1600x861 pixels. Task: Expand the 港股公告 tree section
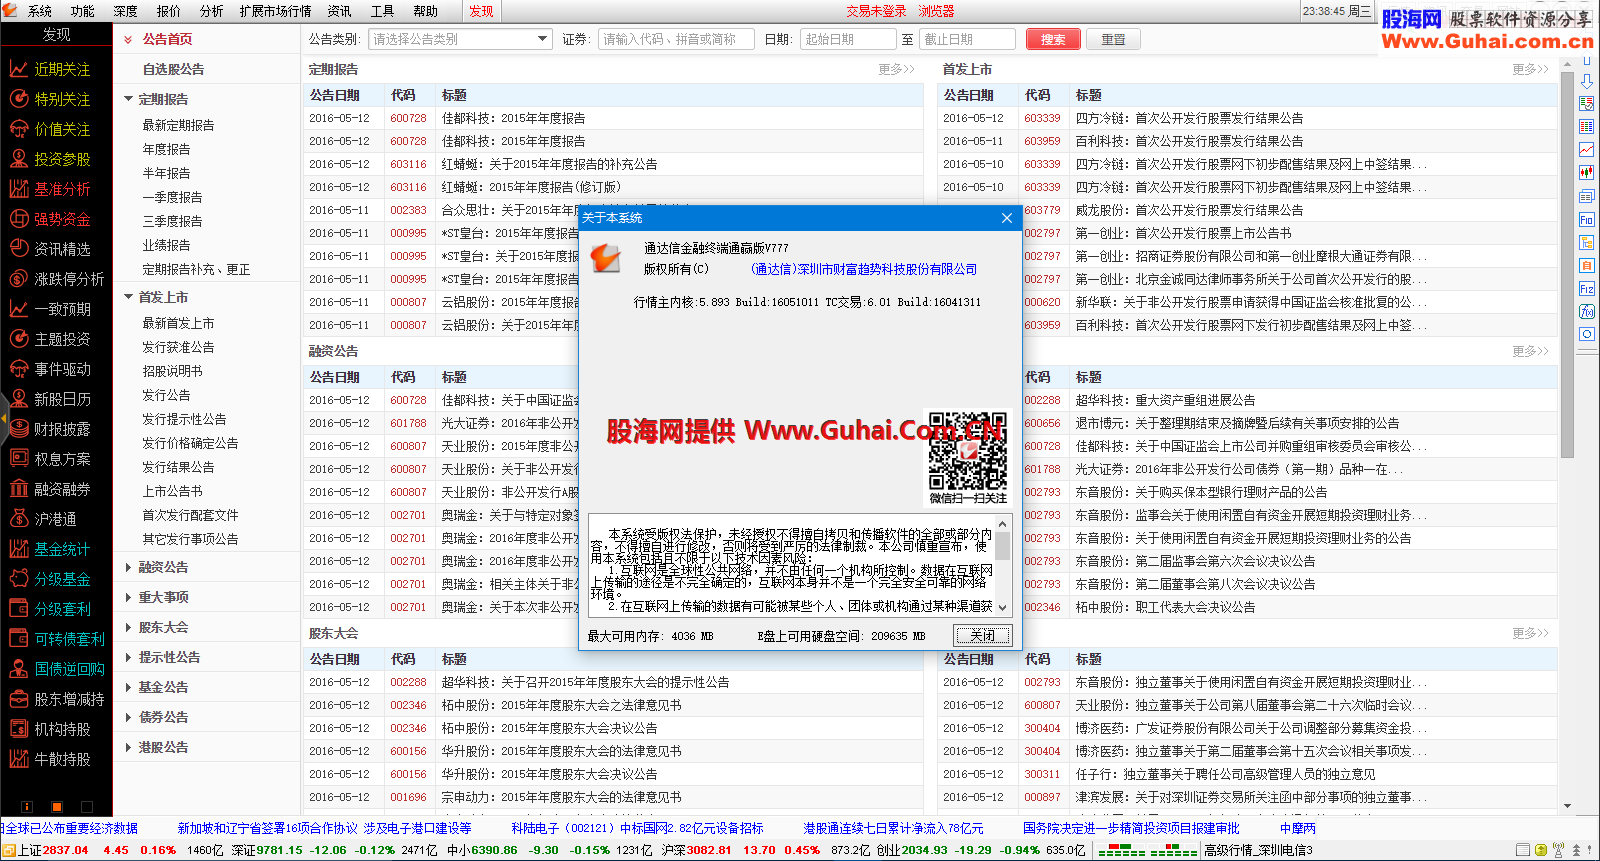[128, 747]
